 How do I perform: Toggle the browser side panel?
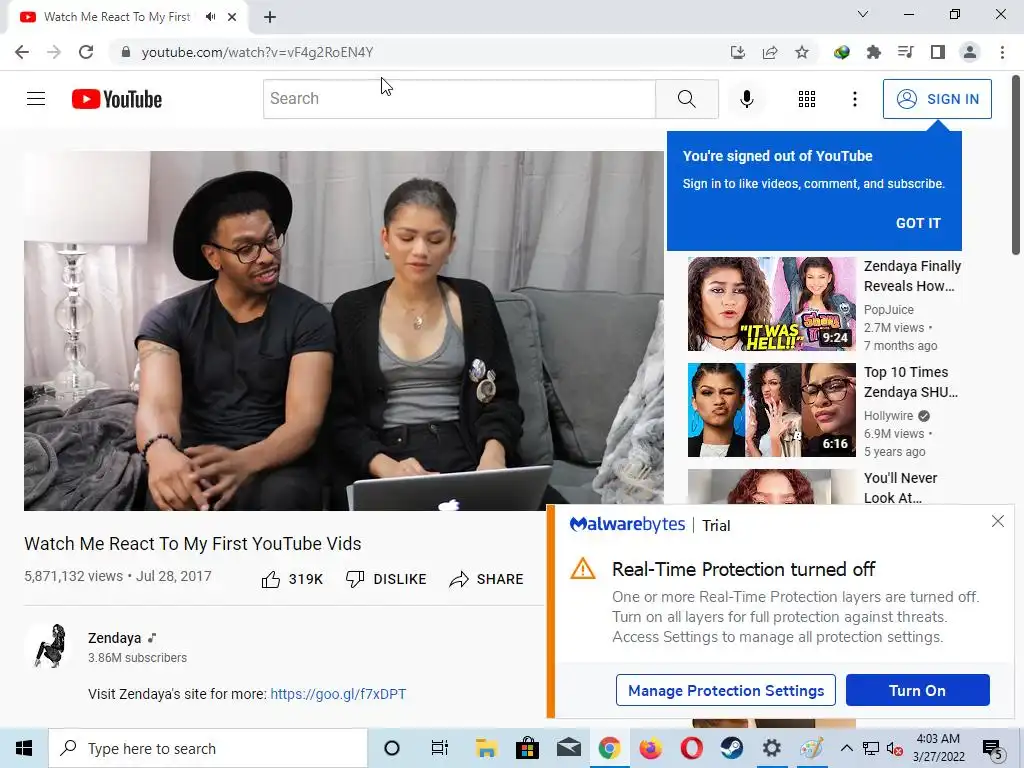click(937, 52)
